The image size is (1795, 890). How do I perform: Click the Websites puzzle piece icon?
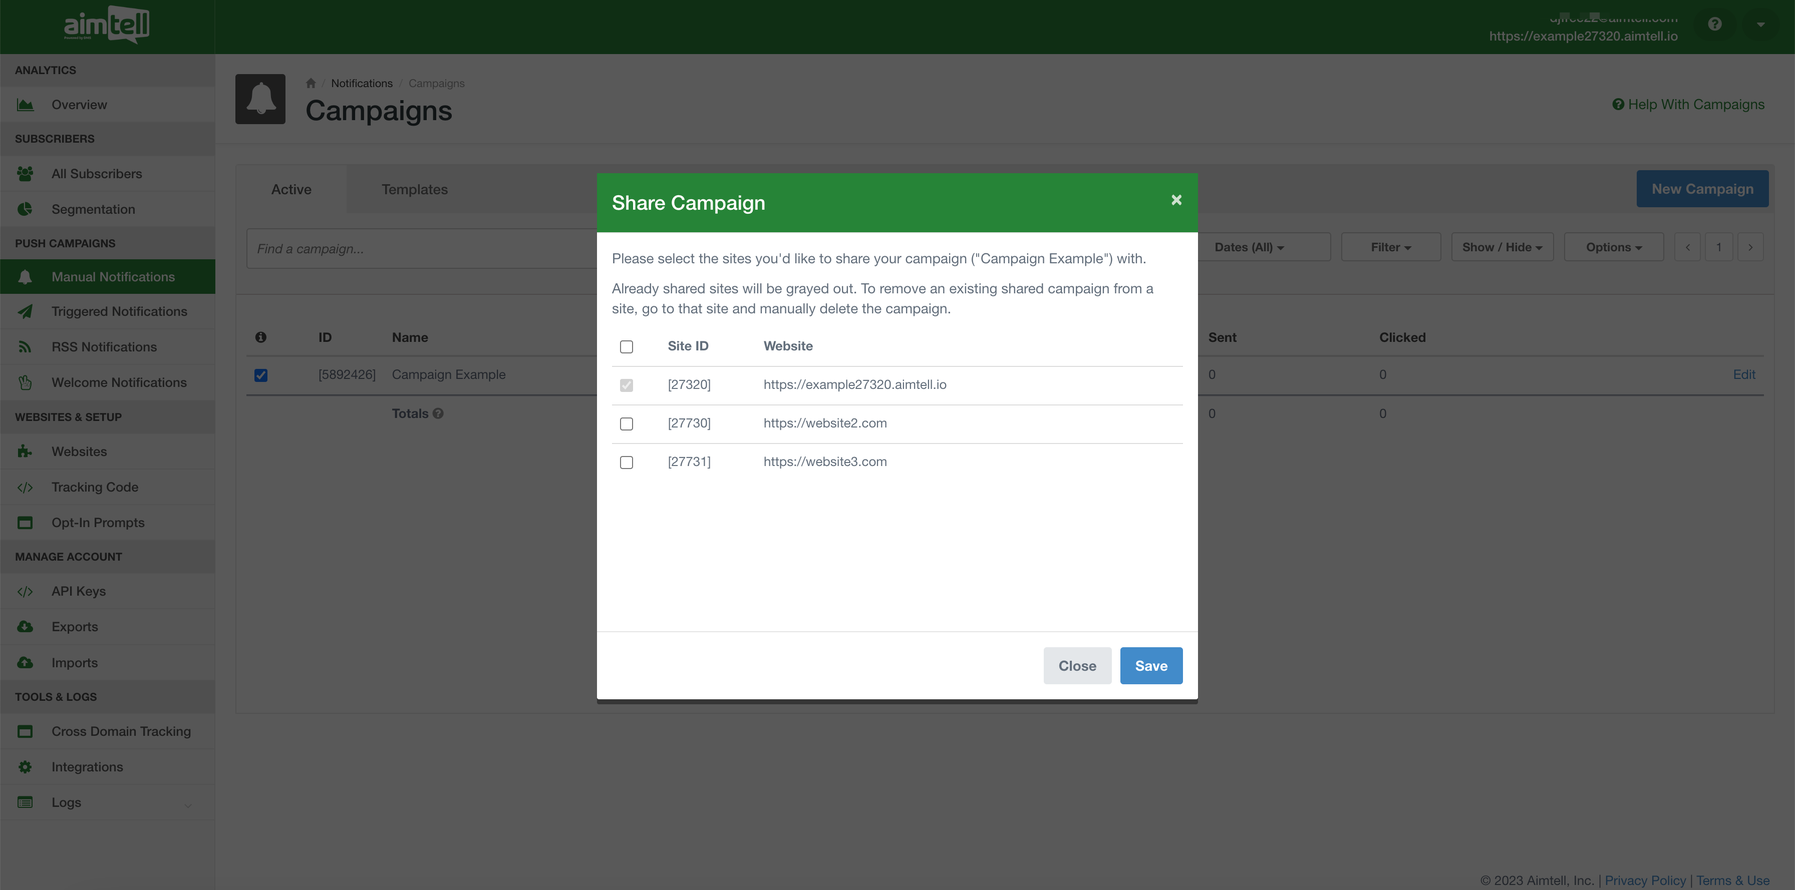[x=25, y=452]
